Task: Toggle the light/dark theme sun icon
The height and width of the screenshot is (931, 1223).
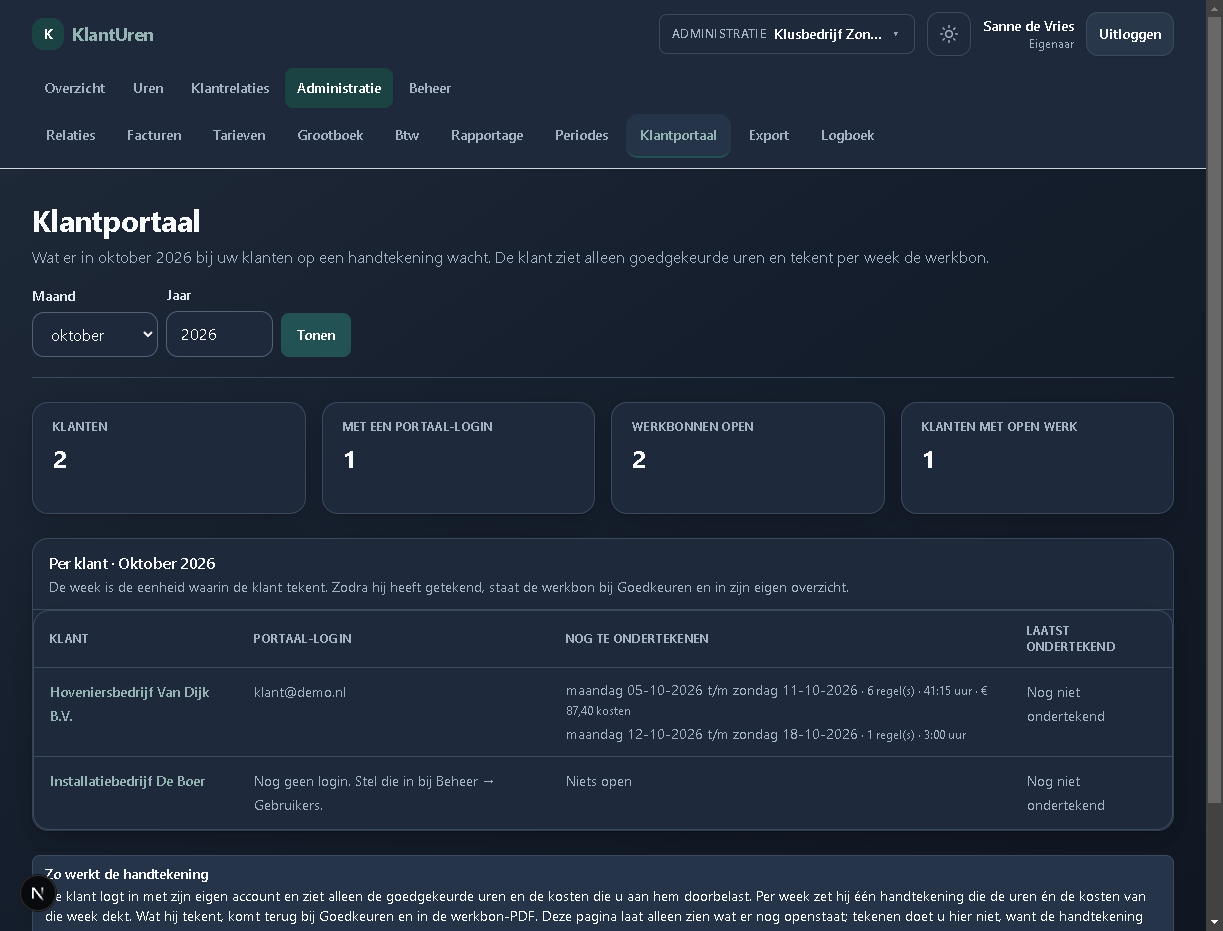Action: point(949,34)
